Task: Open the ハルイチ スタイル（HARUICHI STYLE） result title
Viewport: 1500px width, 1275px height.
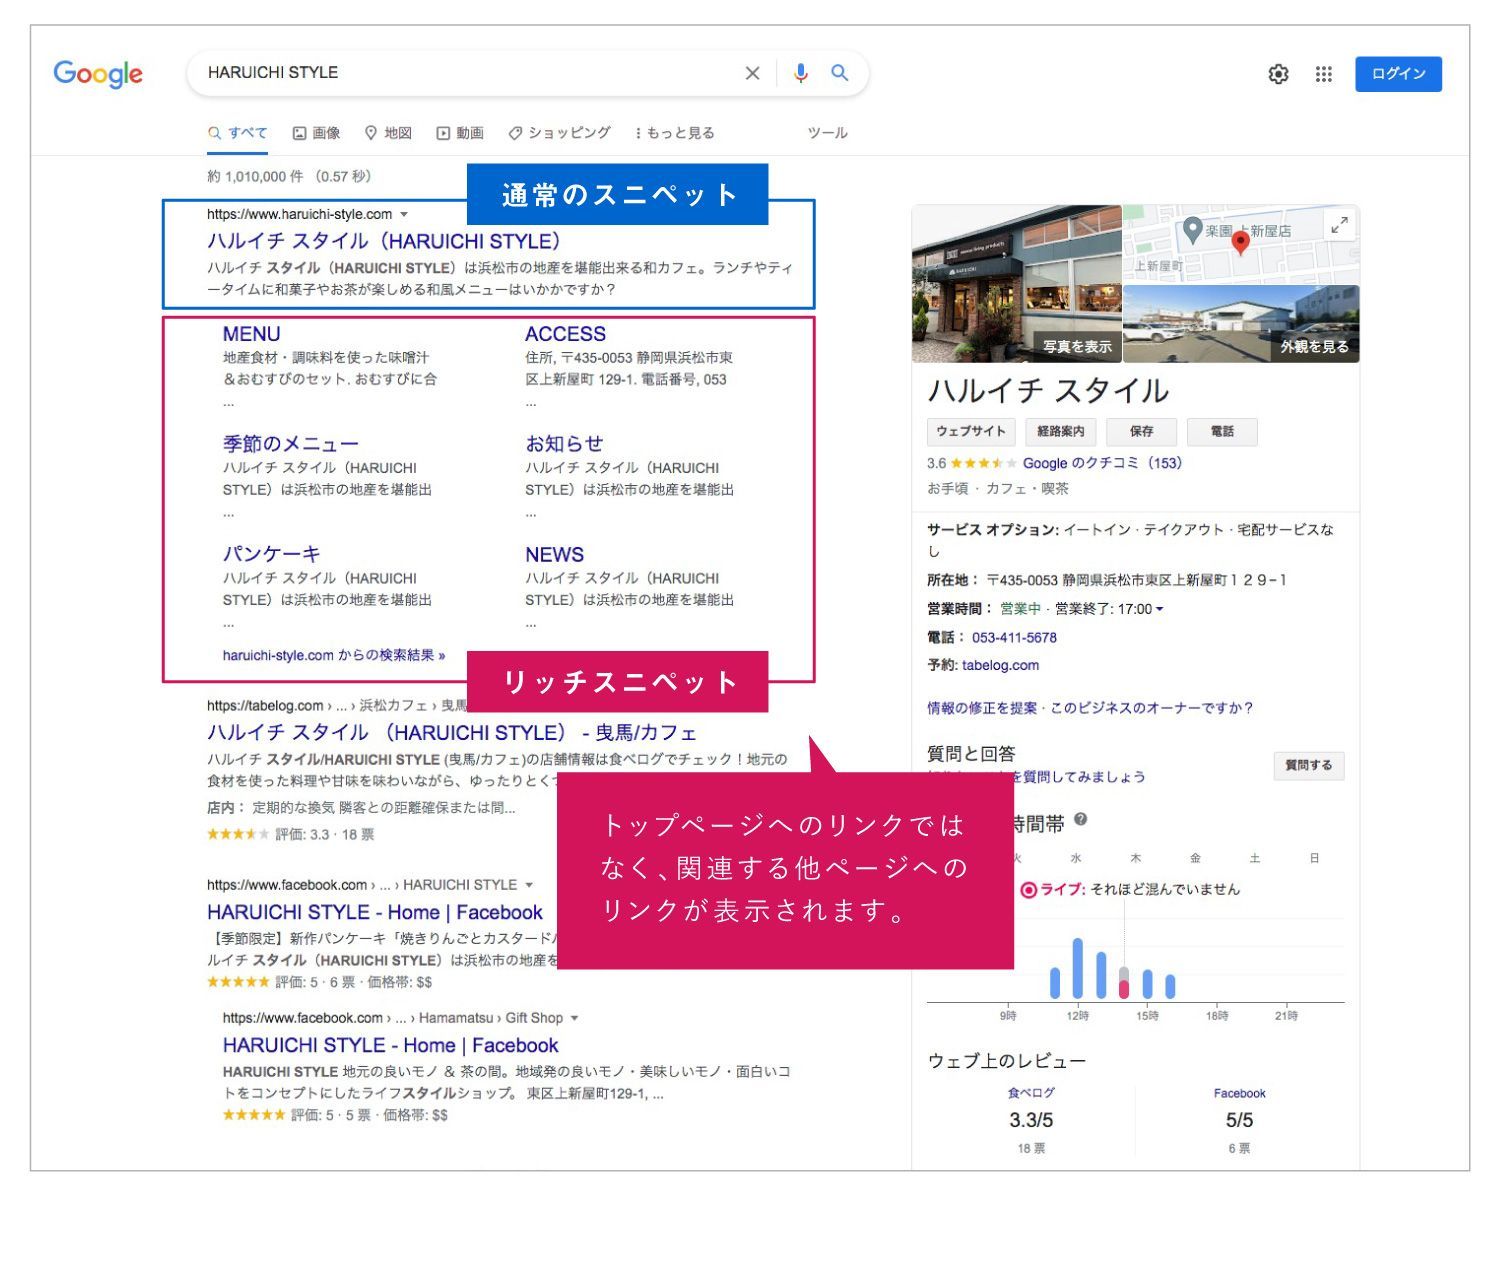Action: pyautogui.click(x=384, y=241)
